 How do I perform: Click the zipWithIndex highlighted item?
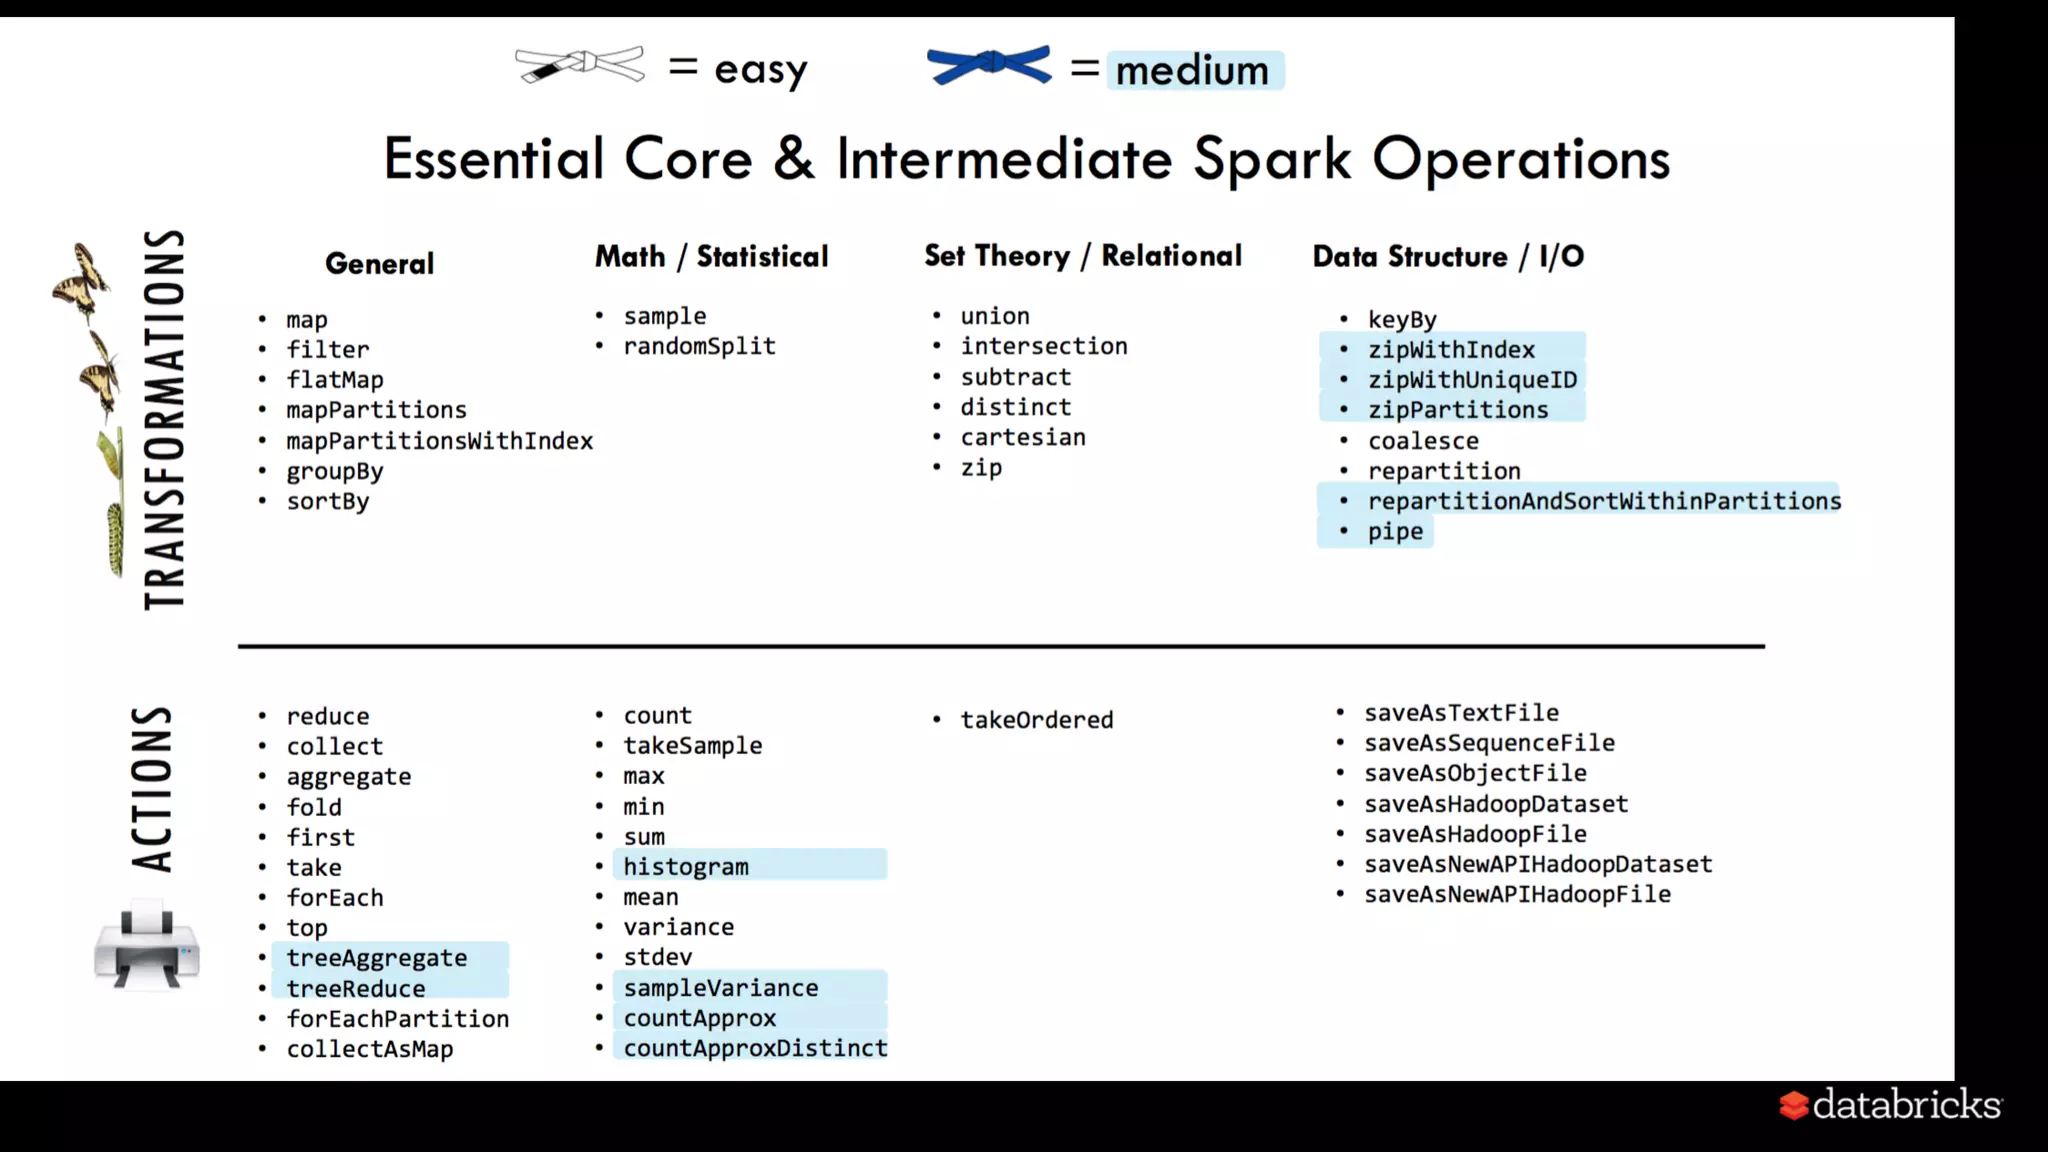coord(1451,350)
